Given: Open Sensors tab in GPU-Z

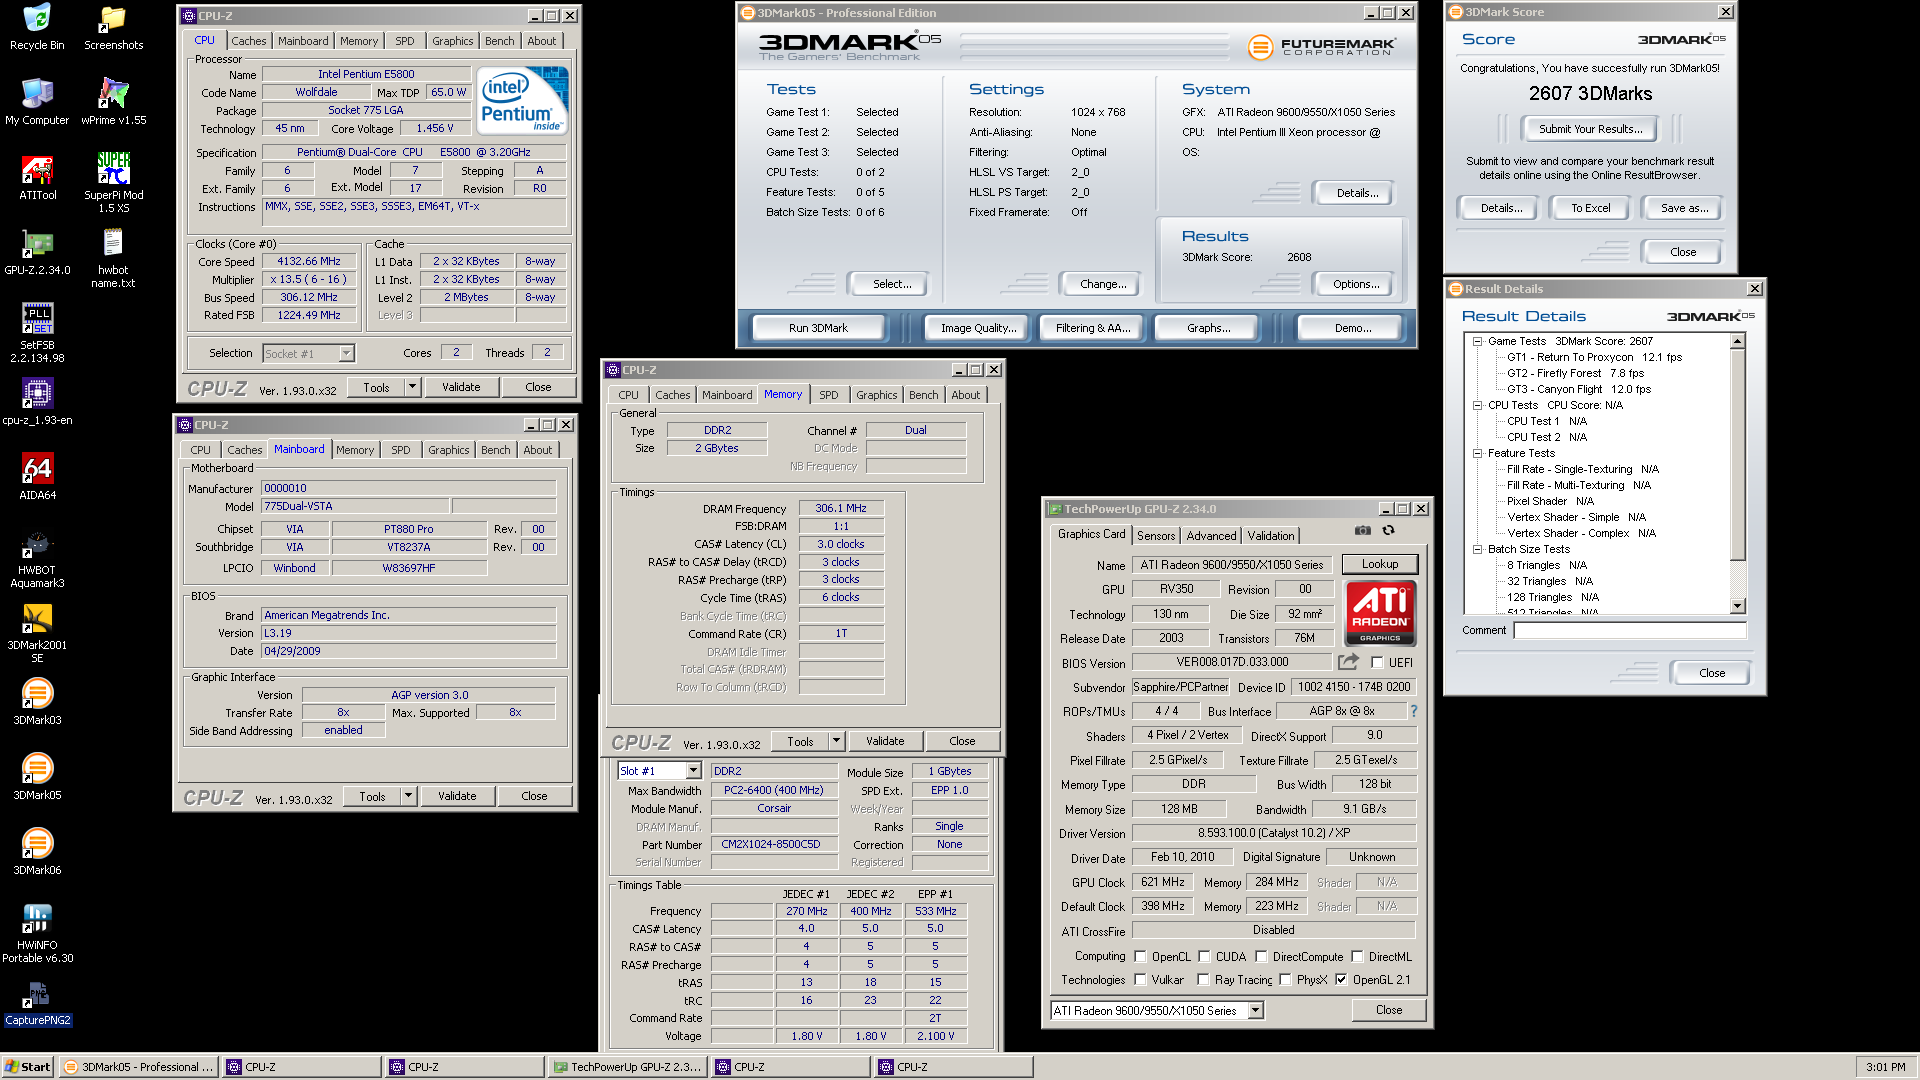Looking at the screenshot, I should point(1156,536).
